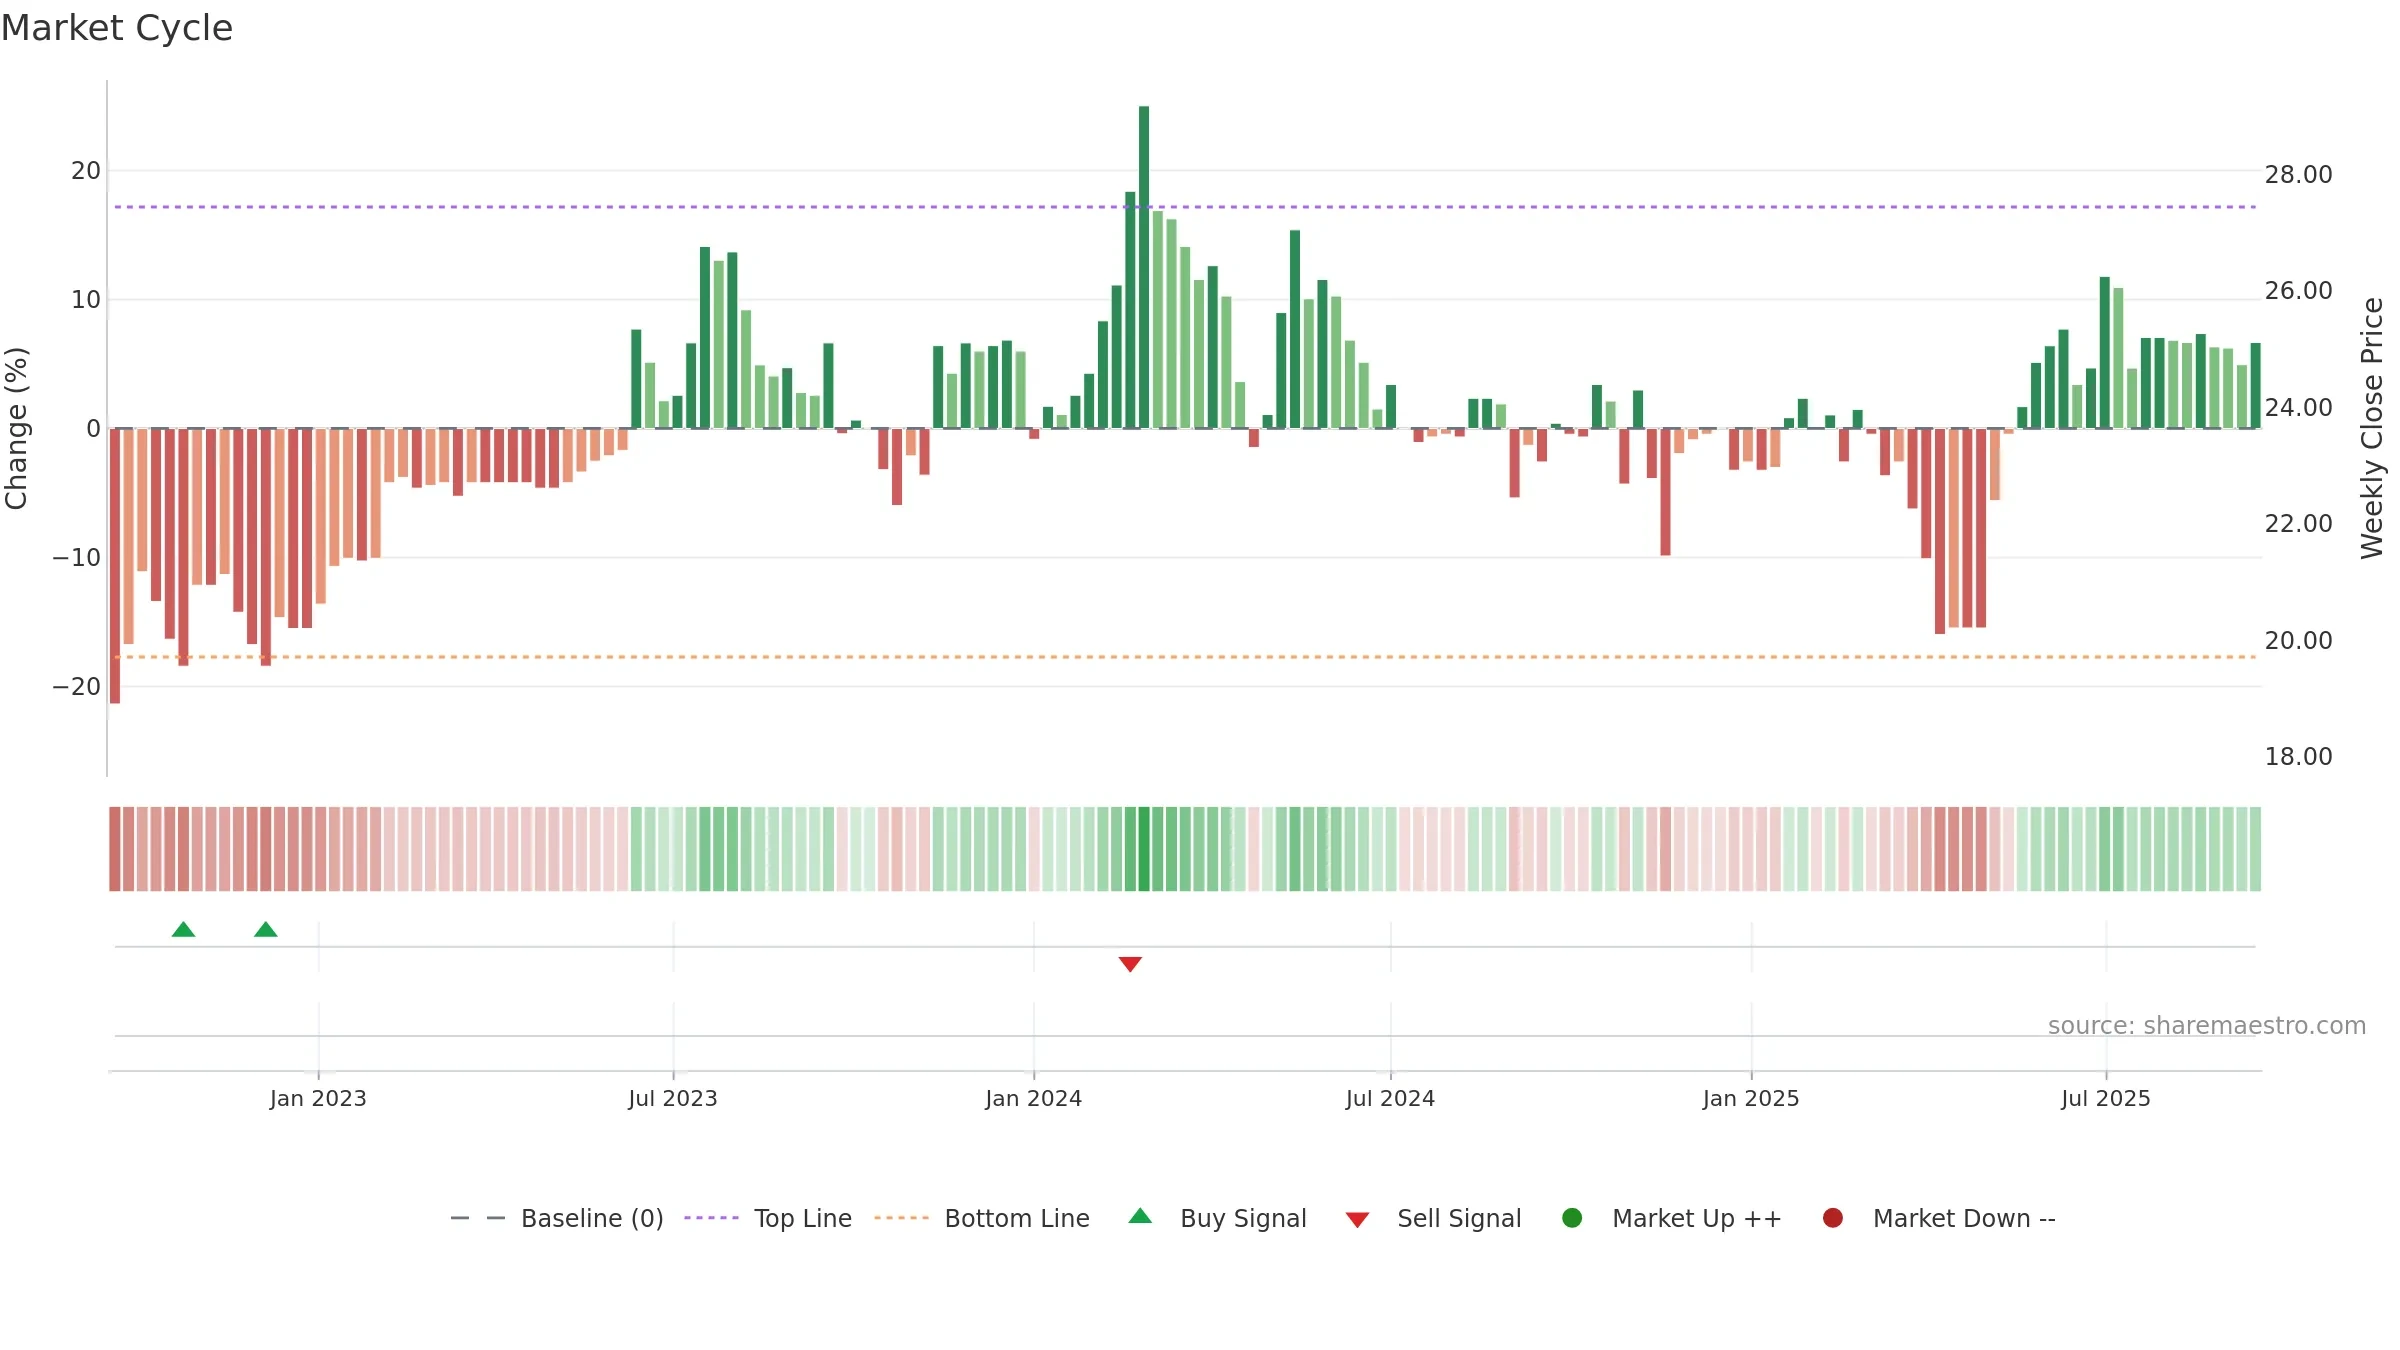
Task: Click the 26.00 price axis label
Action: (2299, 291)
